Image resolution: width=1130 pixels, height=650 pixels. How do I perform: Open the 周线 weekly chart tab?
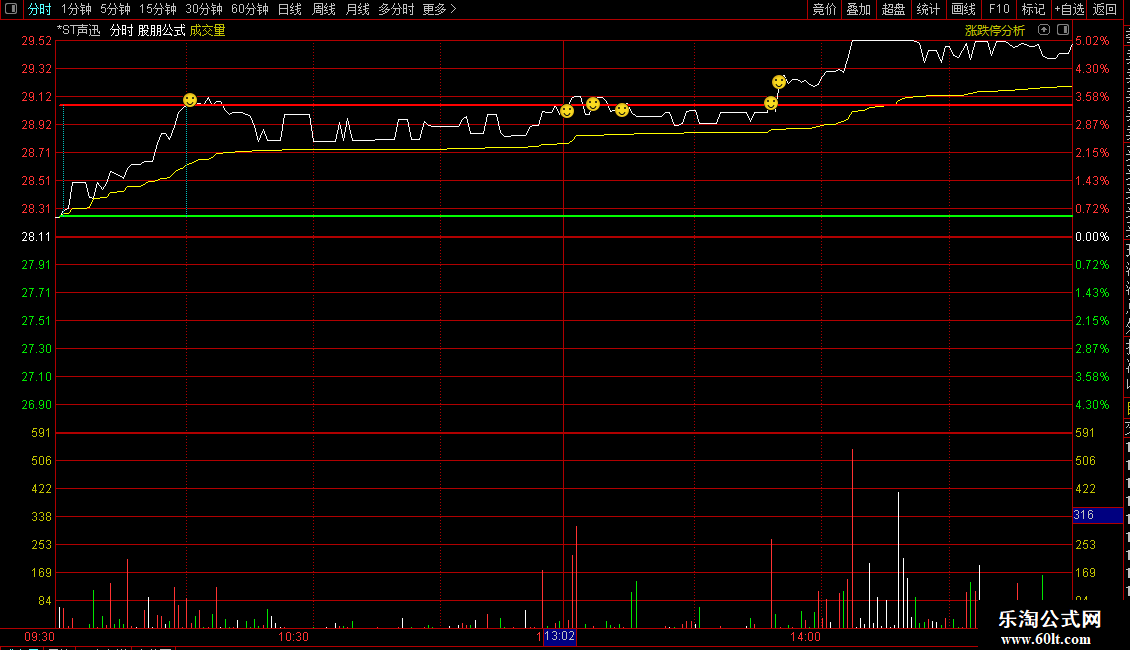pos(324,9)
